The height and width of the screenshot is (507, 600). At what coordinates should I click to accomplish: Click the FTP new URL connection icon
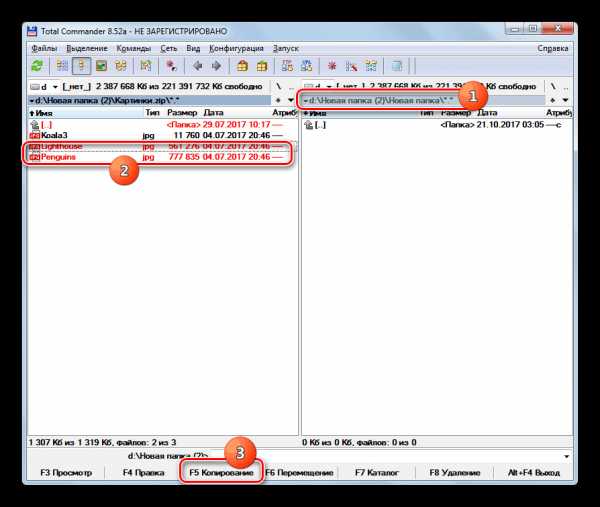coord(307,66)
